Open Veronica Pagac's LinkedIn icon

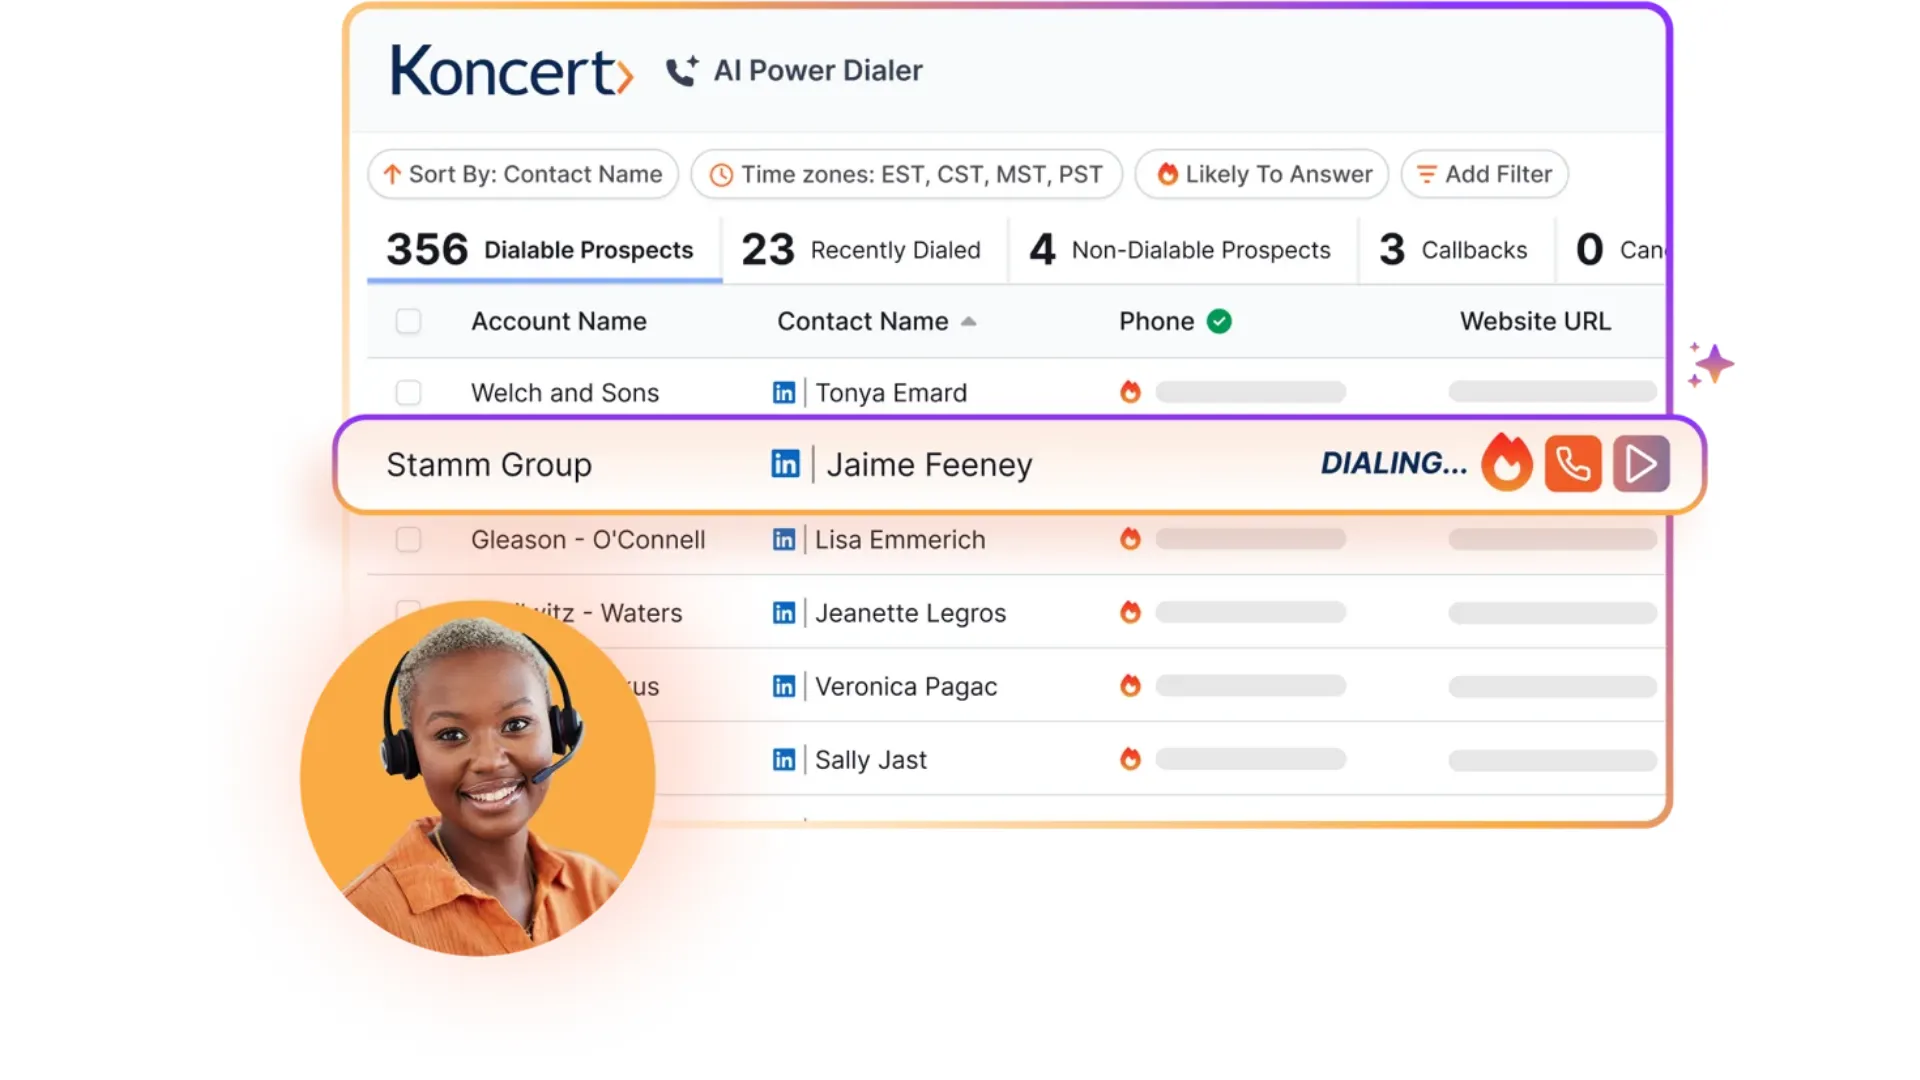click(x=784, y=686)
